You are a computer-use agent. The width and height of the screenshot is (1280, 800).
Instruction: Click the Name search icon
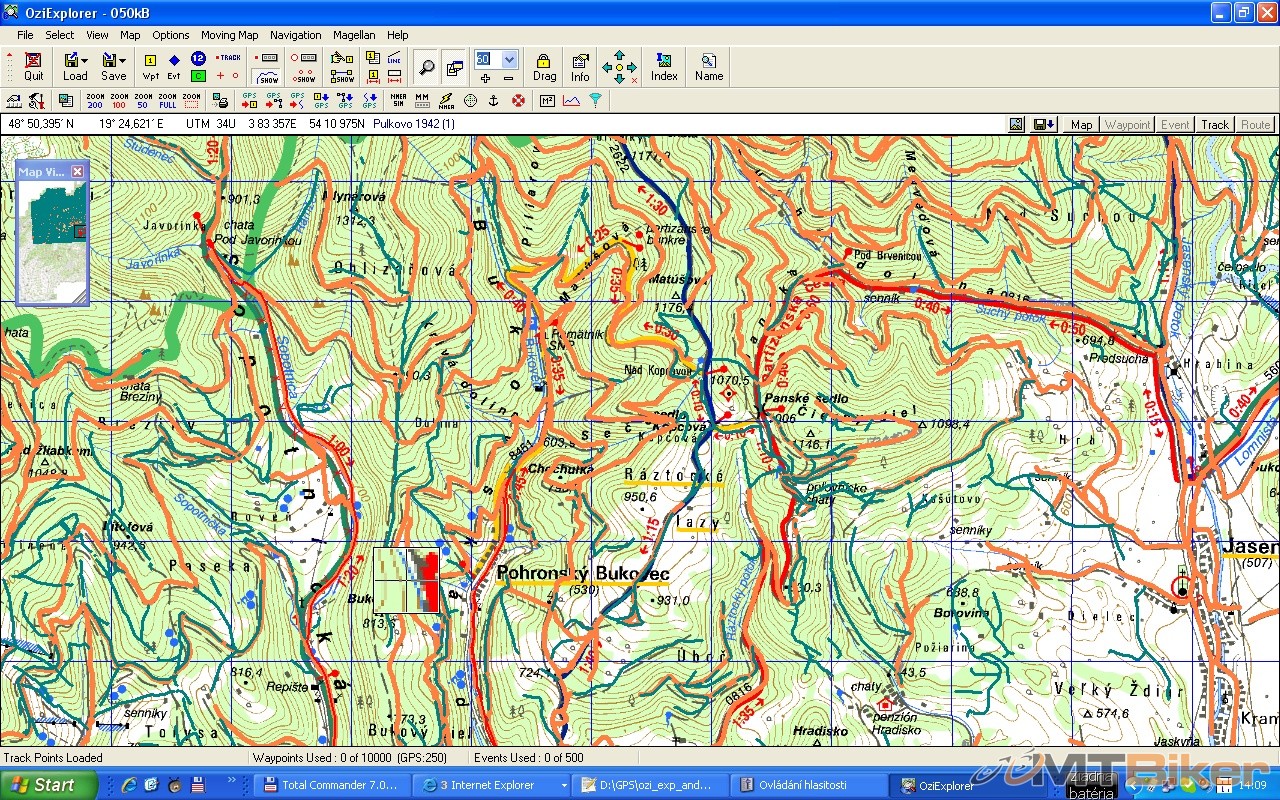(x=709, y=67)
